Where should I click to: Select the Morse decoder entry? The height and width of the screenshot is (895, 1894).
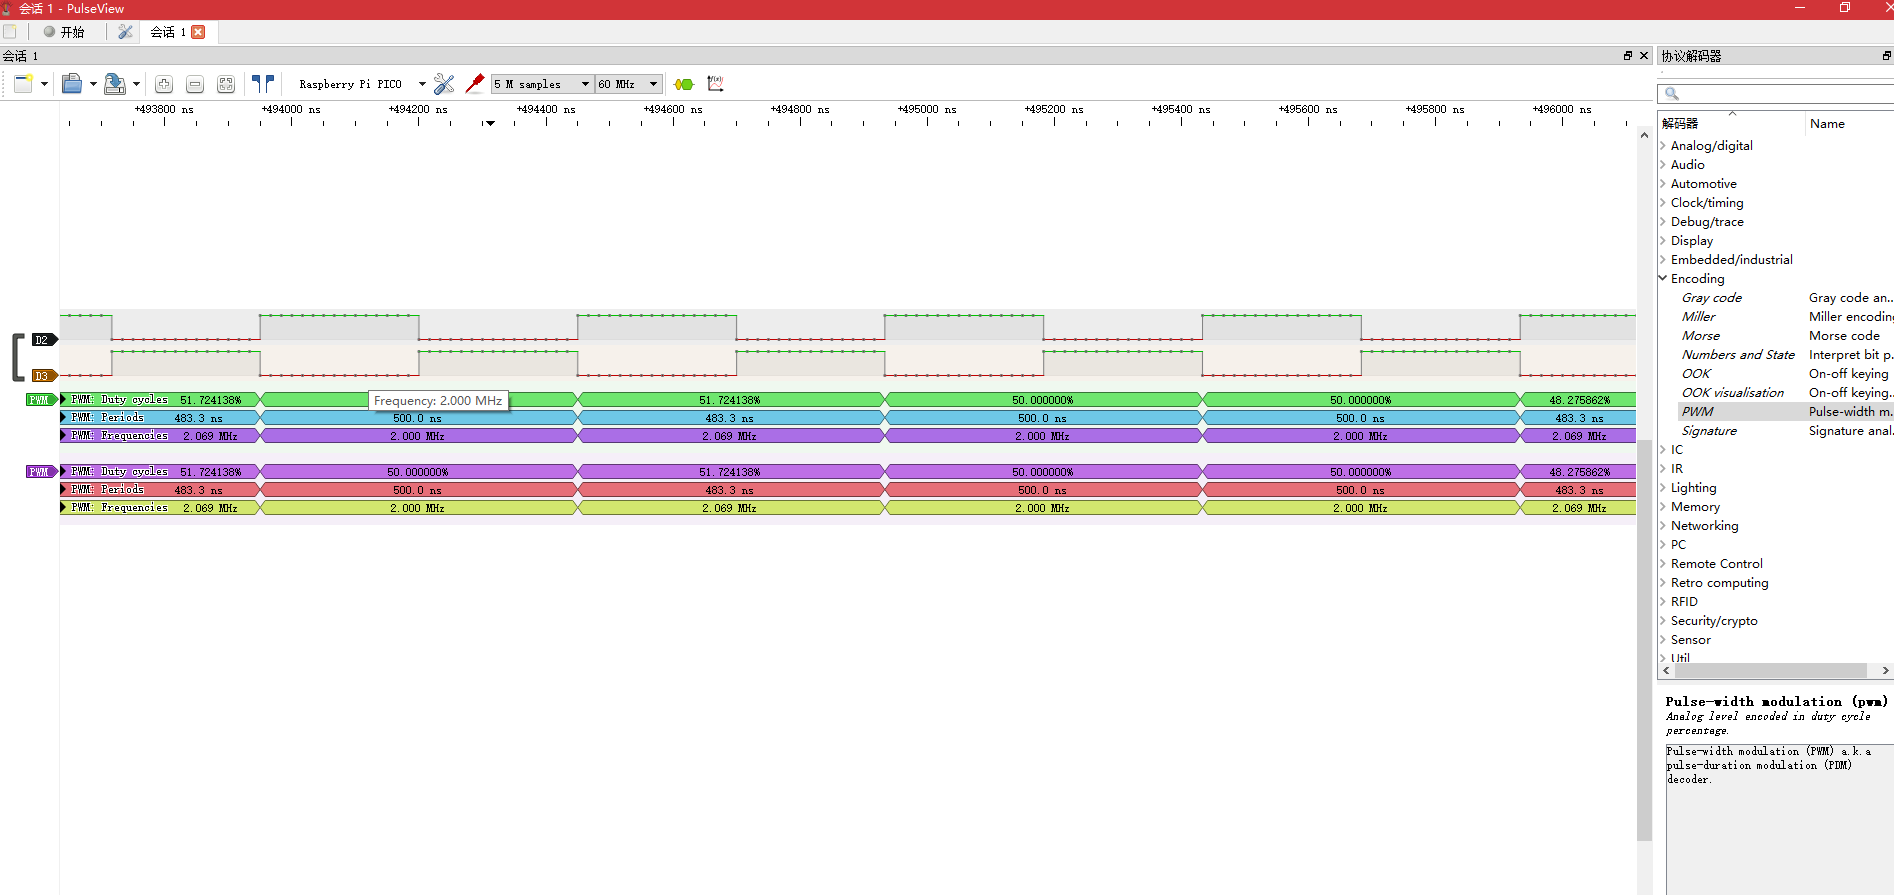pos(1700,336)
